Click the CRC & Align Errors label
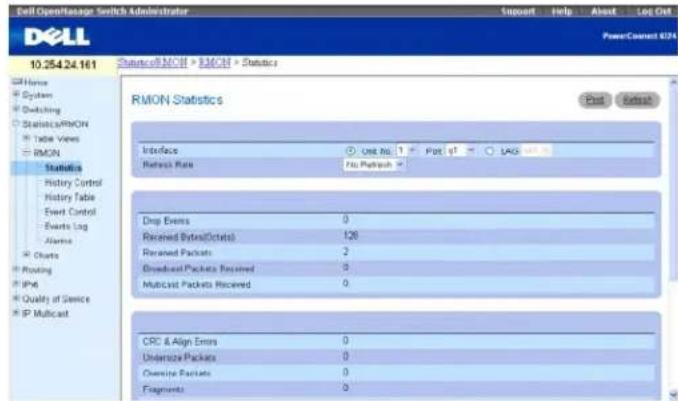The image size is (678, 401). click(x=180, y=342)
